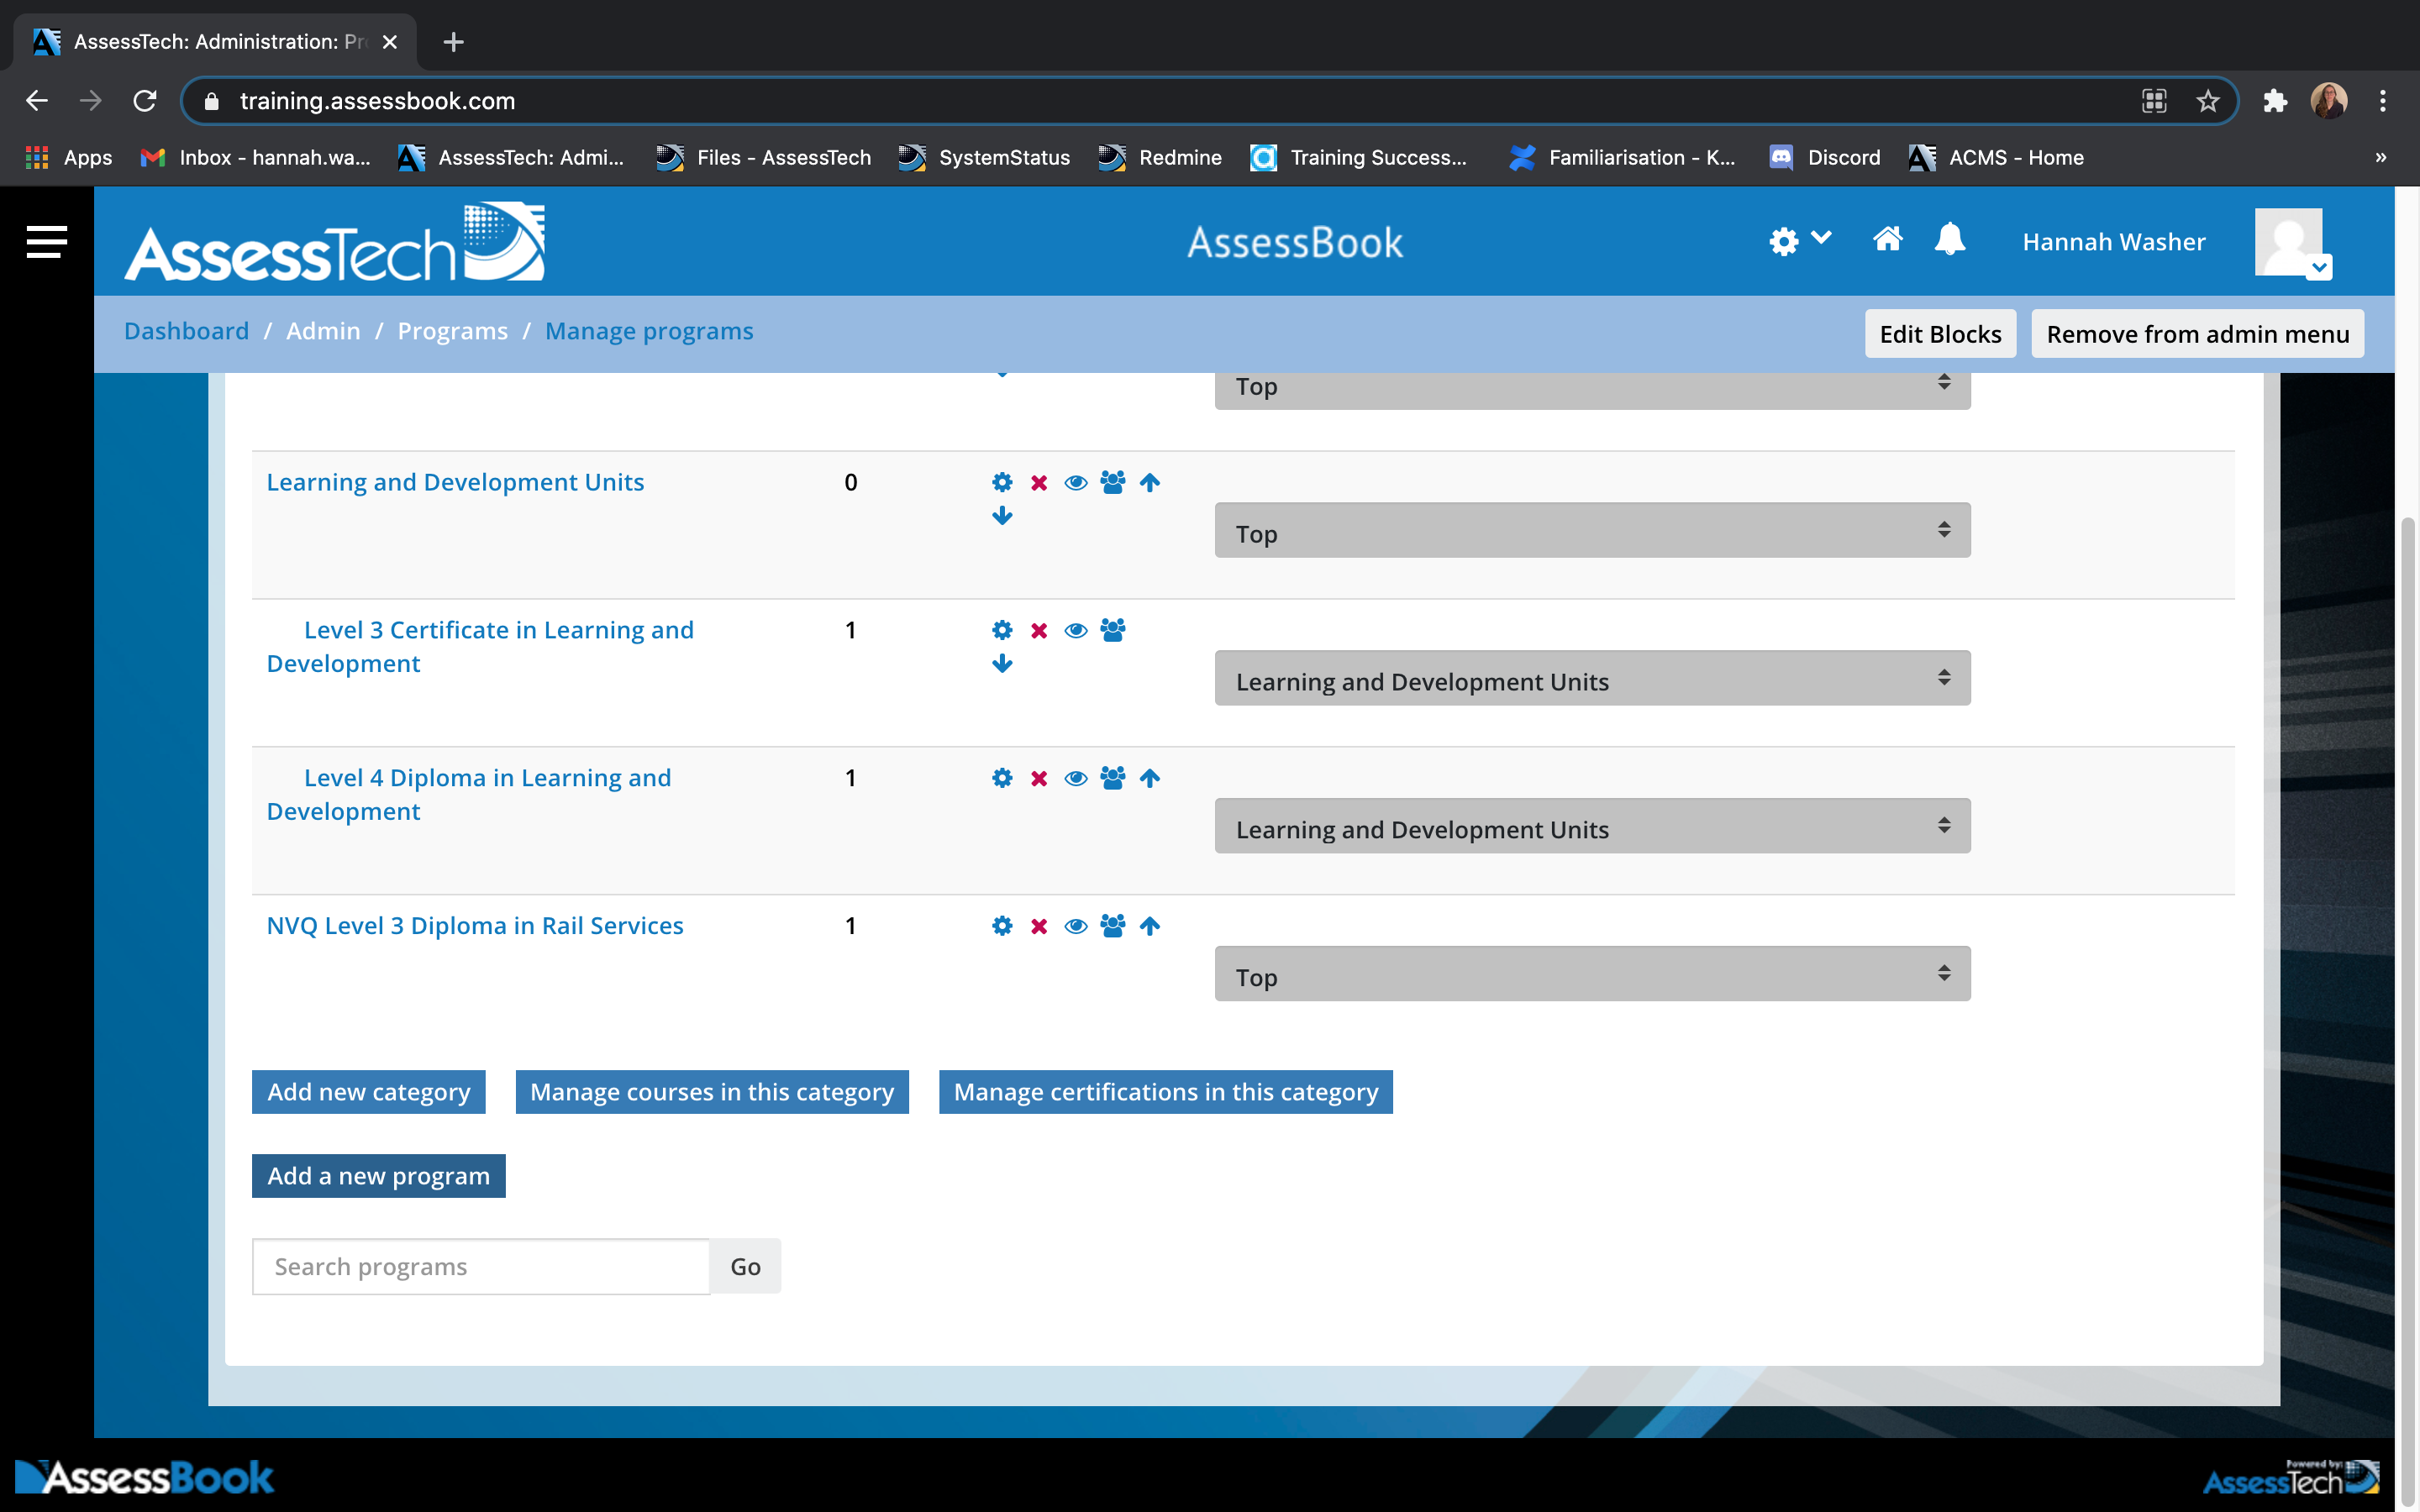
Task: Open role assignment icon for Learning and Development Units
Action: [1113, 482]
